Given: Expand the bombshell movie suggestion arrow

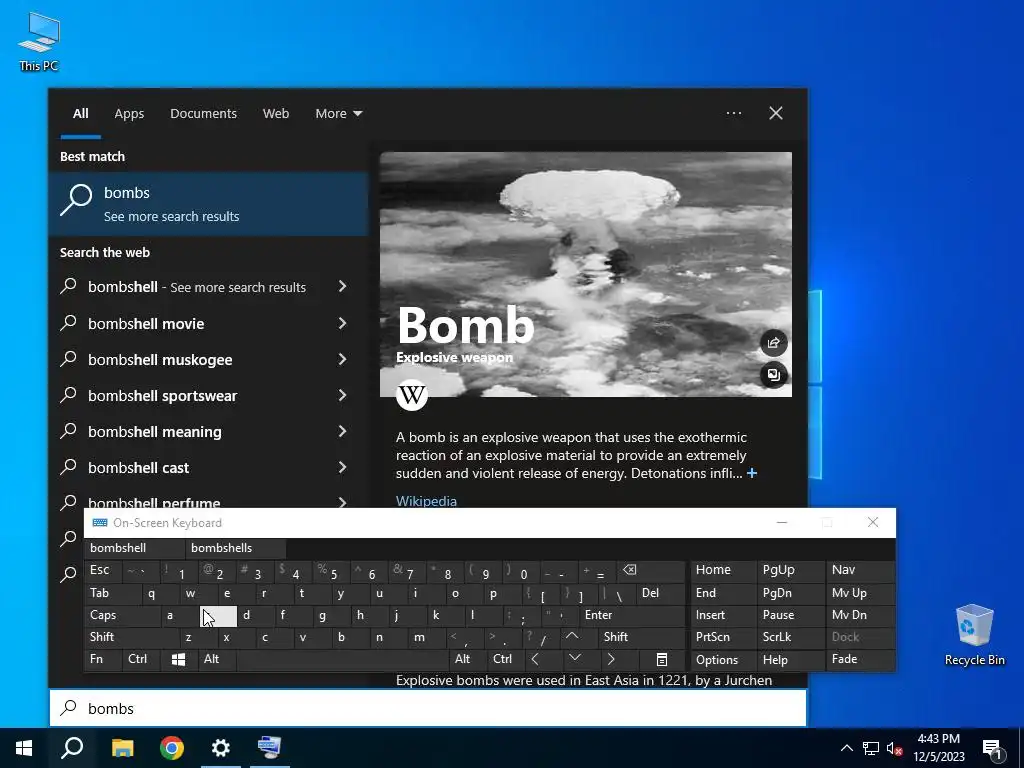Looking at the screenshot, I should tap(342, 323).
